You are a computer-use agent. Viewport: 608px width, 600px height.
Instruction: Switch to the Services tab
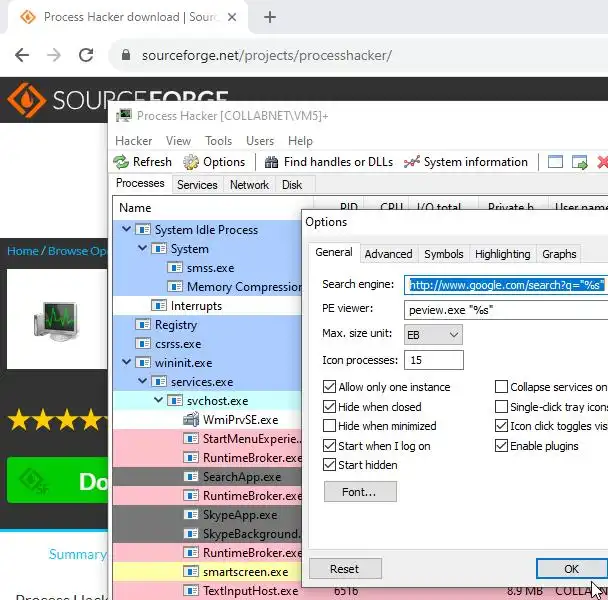pyautogui.click(x=197, y=185)
